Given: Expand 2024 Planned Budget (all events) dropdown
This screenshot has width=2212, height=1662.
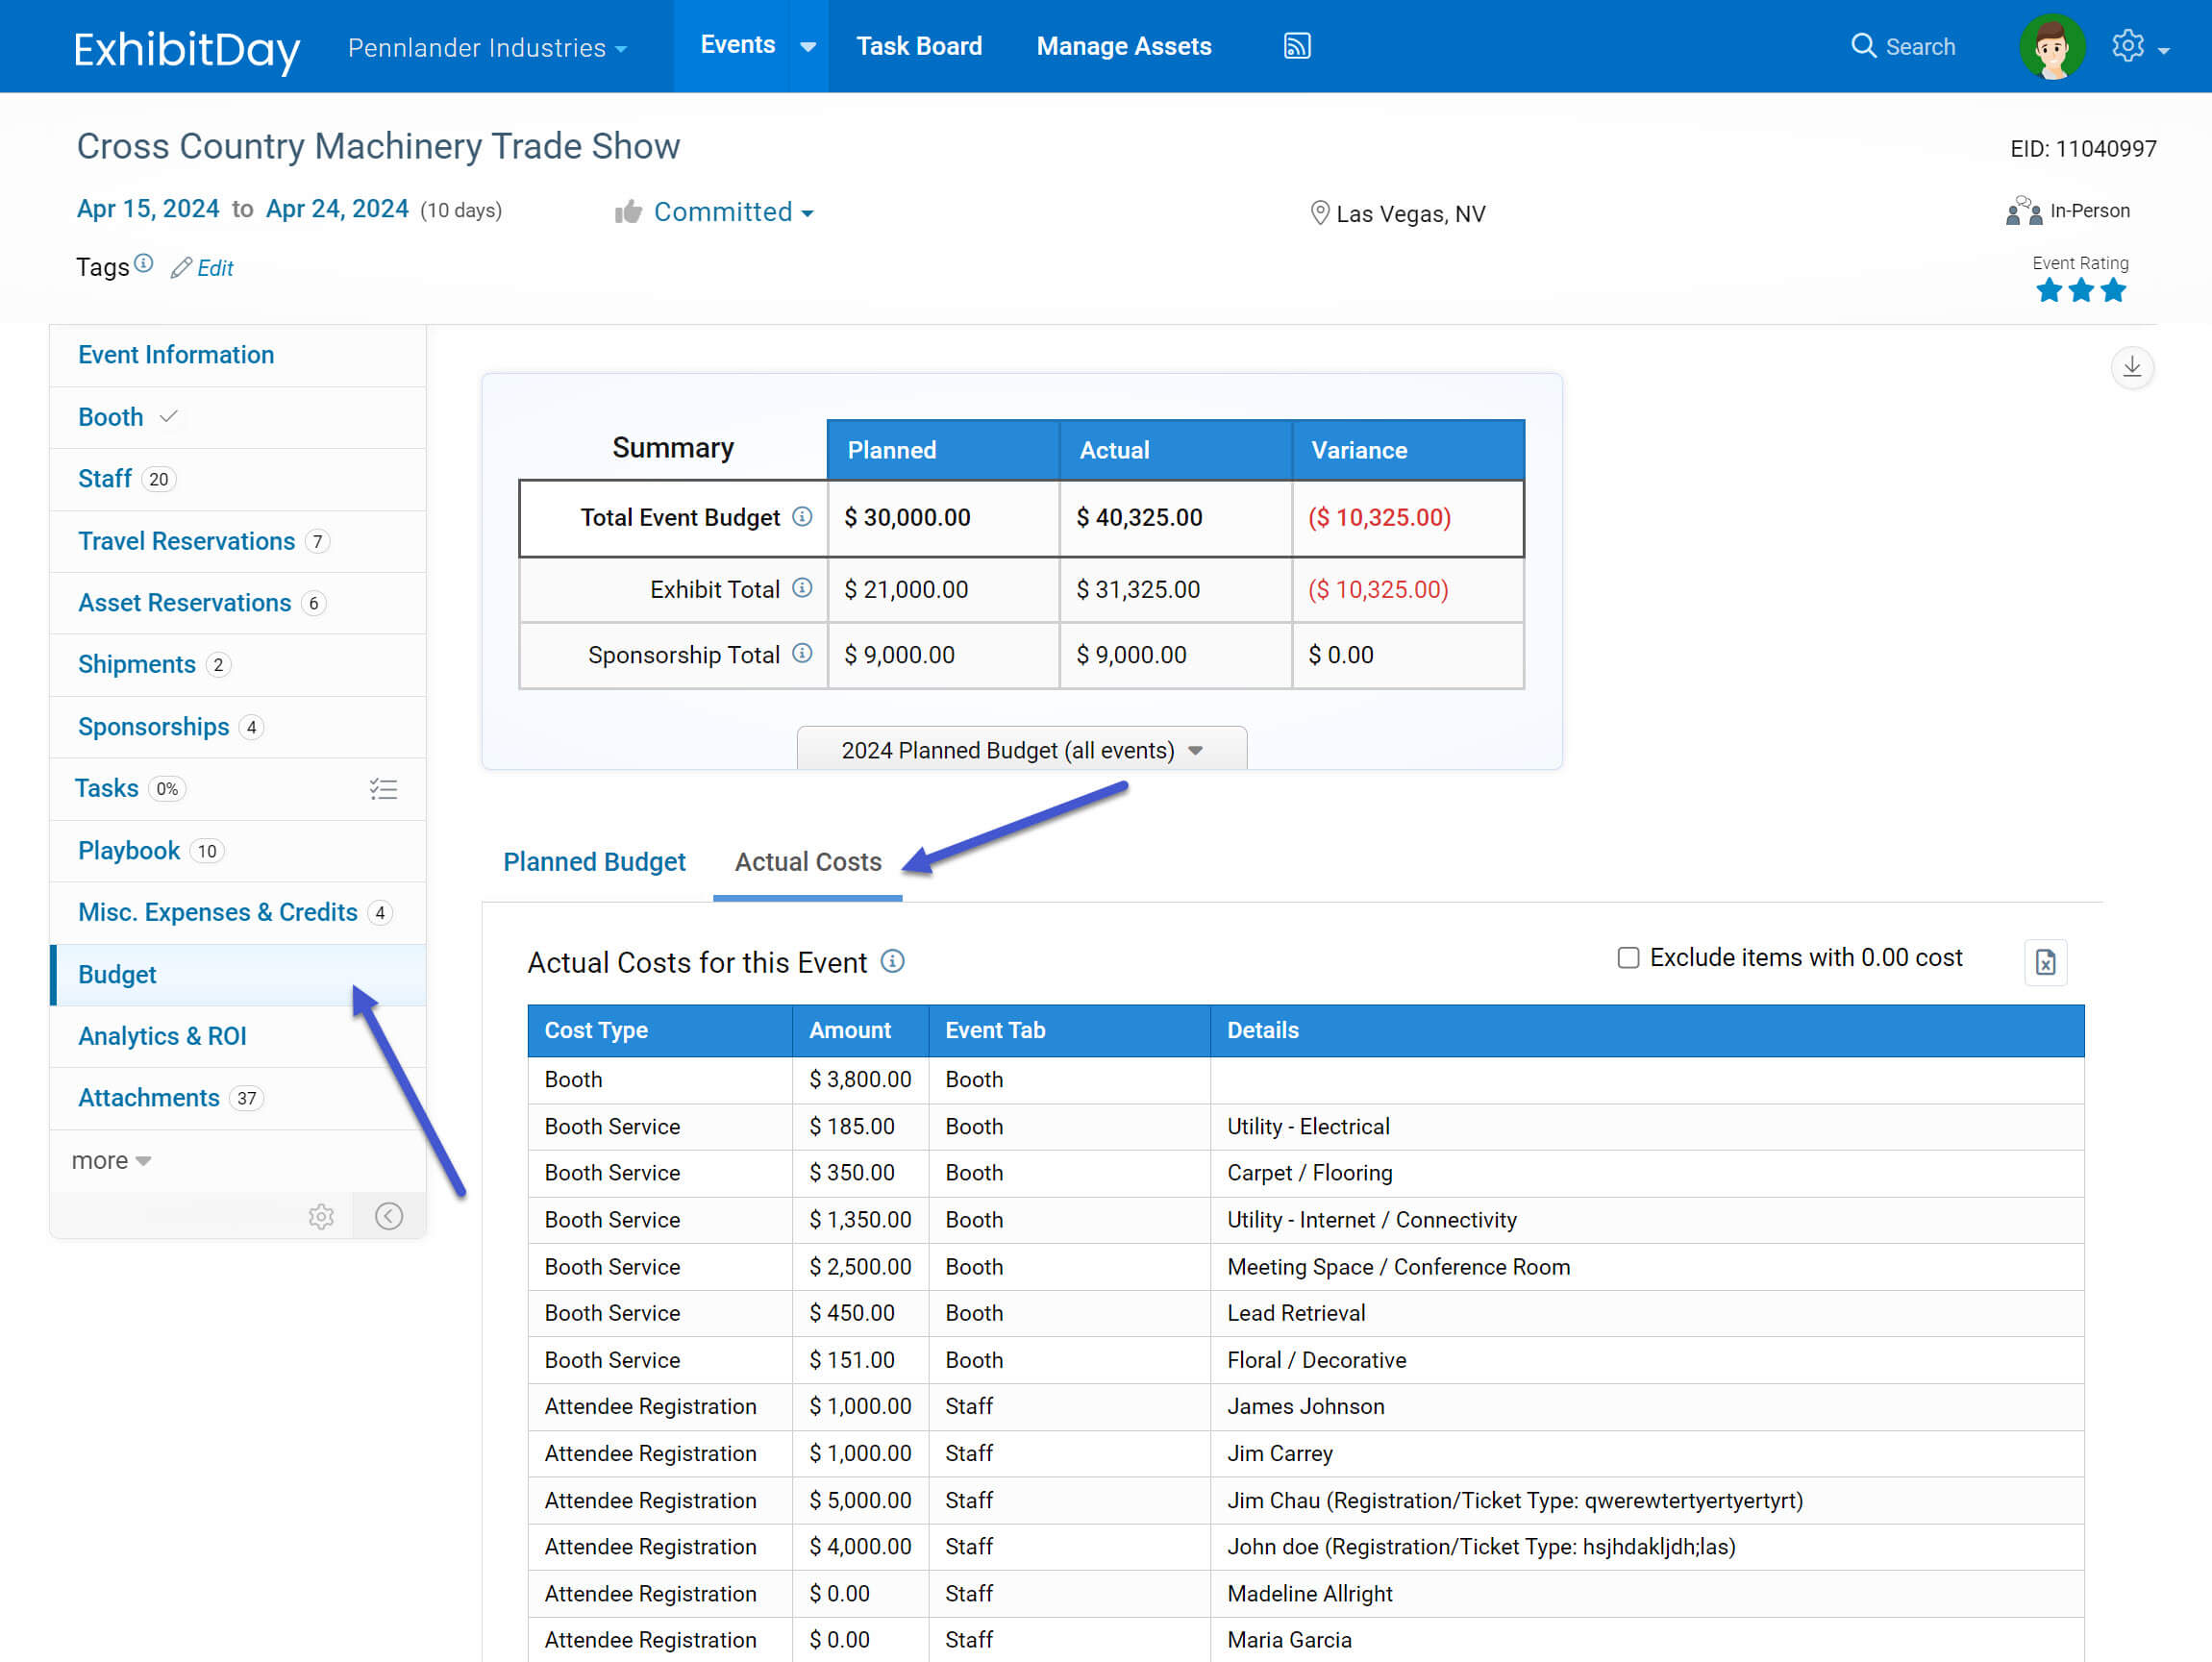Looking at the screenshot, I should click(x=1021, y=750).
